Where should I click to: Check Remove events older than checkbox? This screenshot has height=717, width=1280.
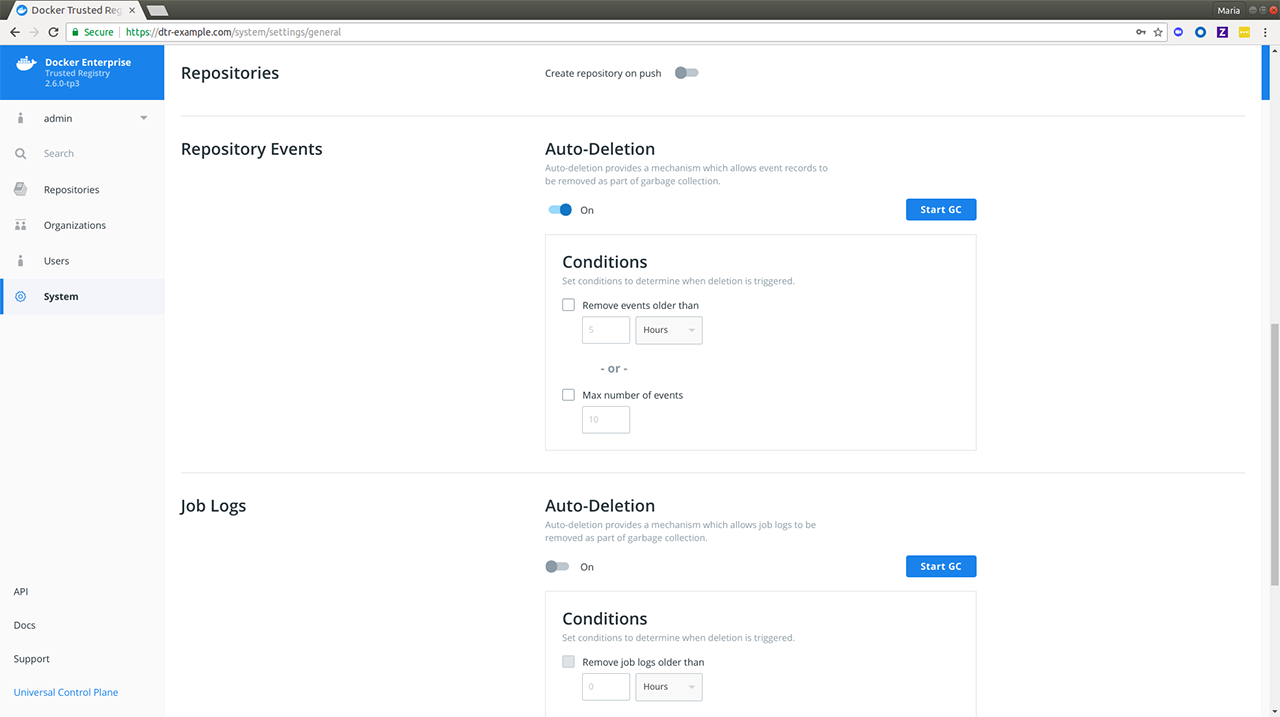[x=569, y=305]
